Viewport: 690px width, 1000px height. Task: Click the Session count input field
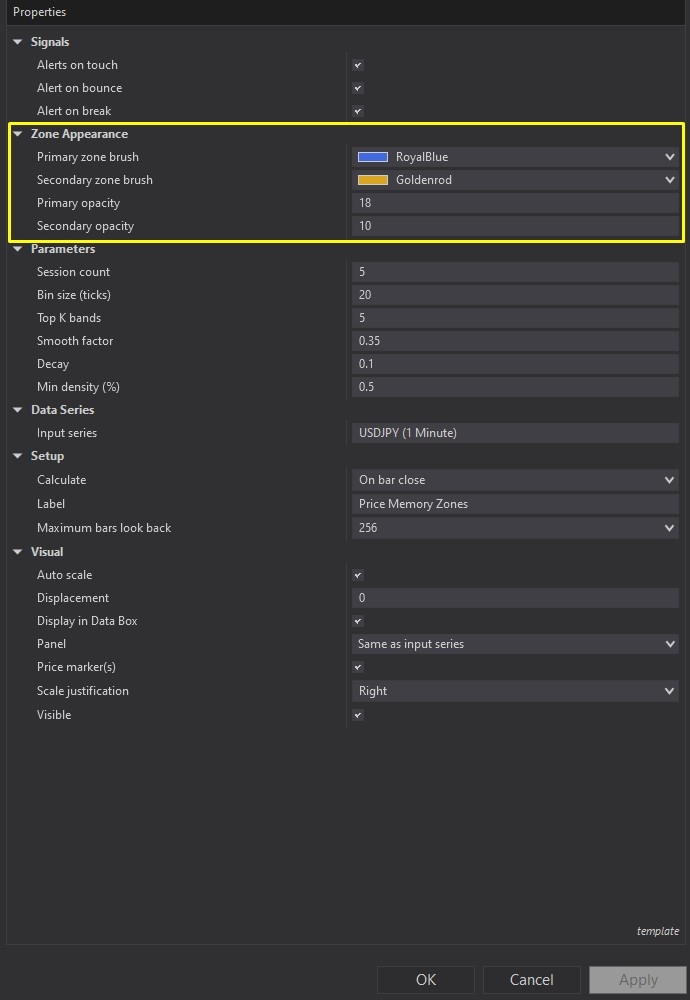coord(515,272)
